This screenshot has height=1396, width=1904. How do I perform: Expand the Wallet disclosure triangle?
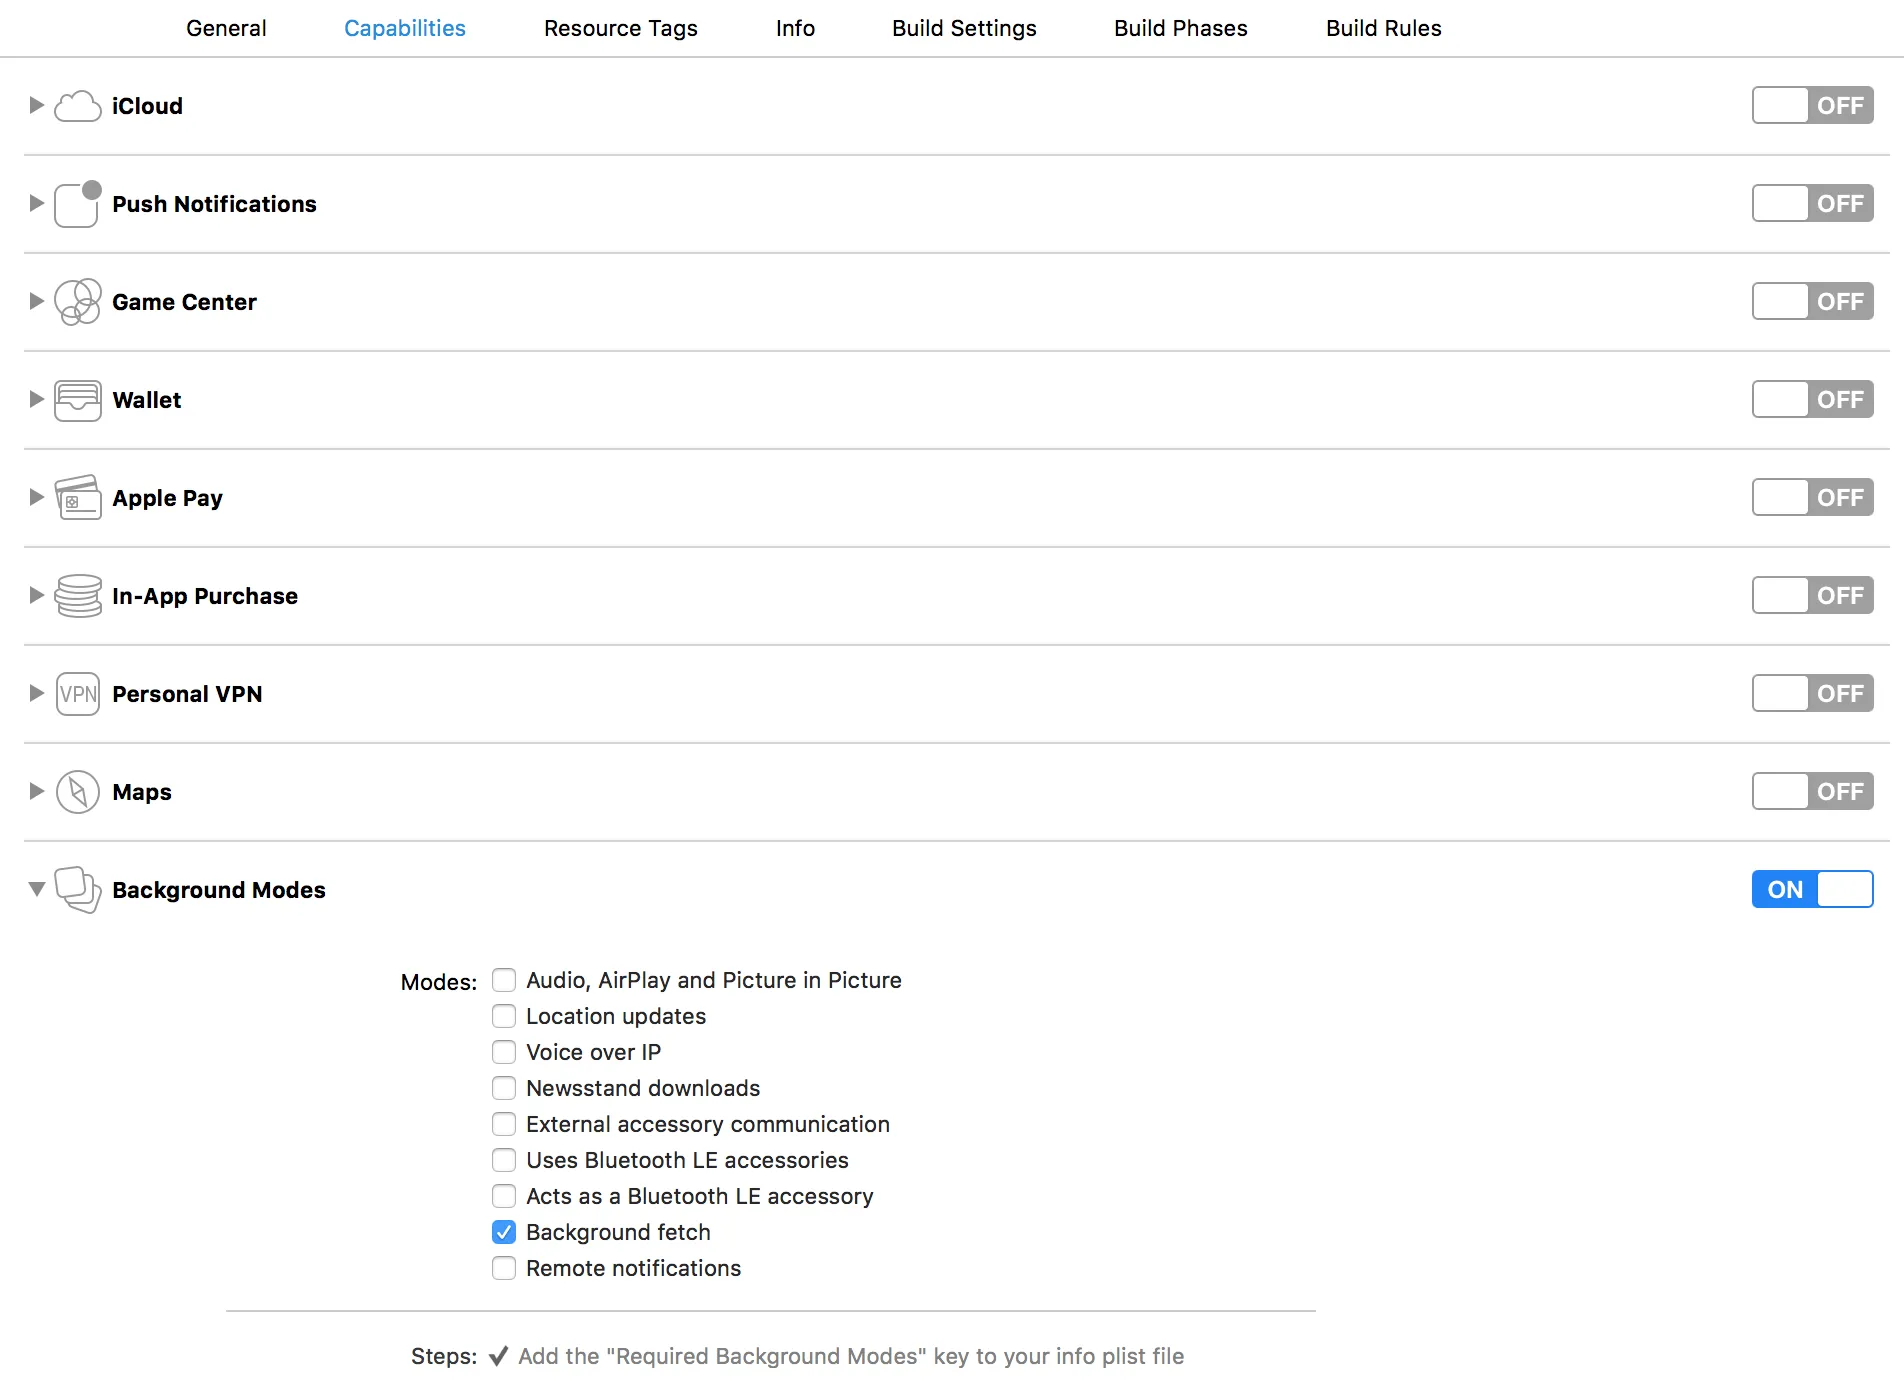37,399
